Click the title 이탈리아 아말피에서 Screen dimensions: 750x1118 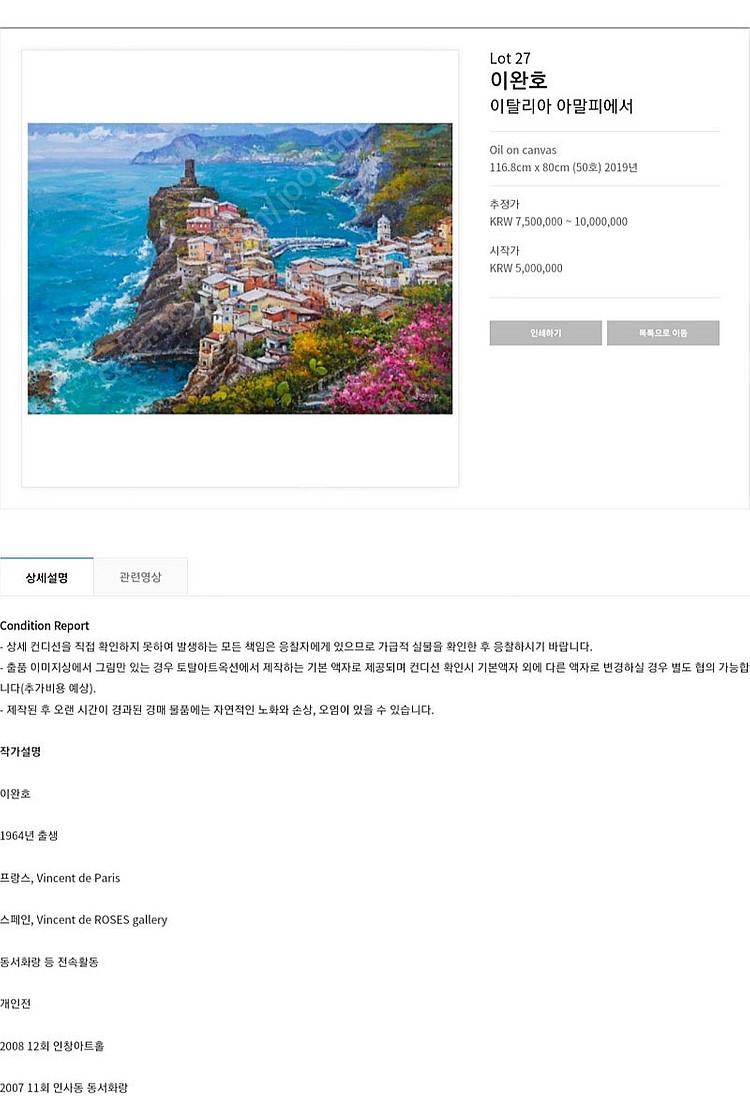(x=561, y=106)
